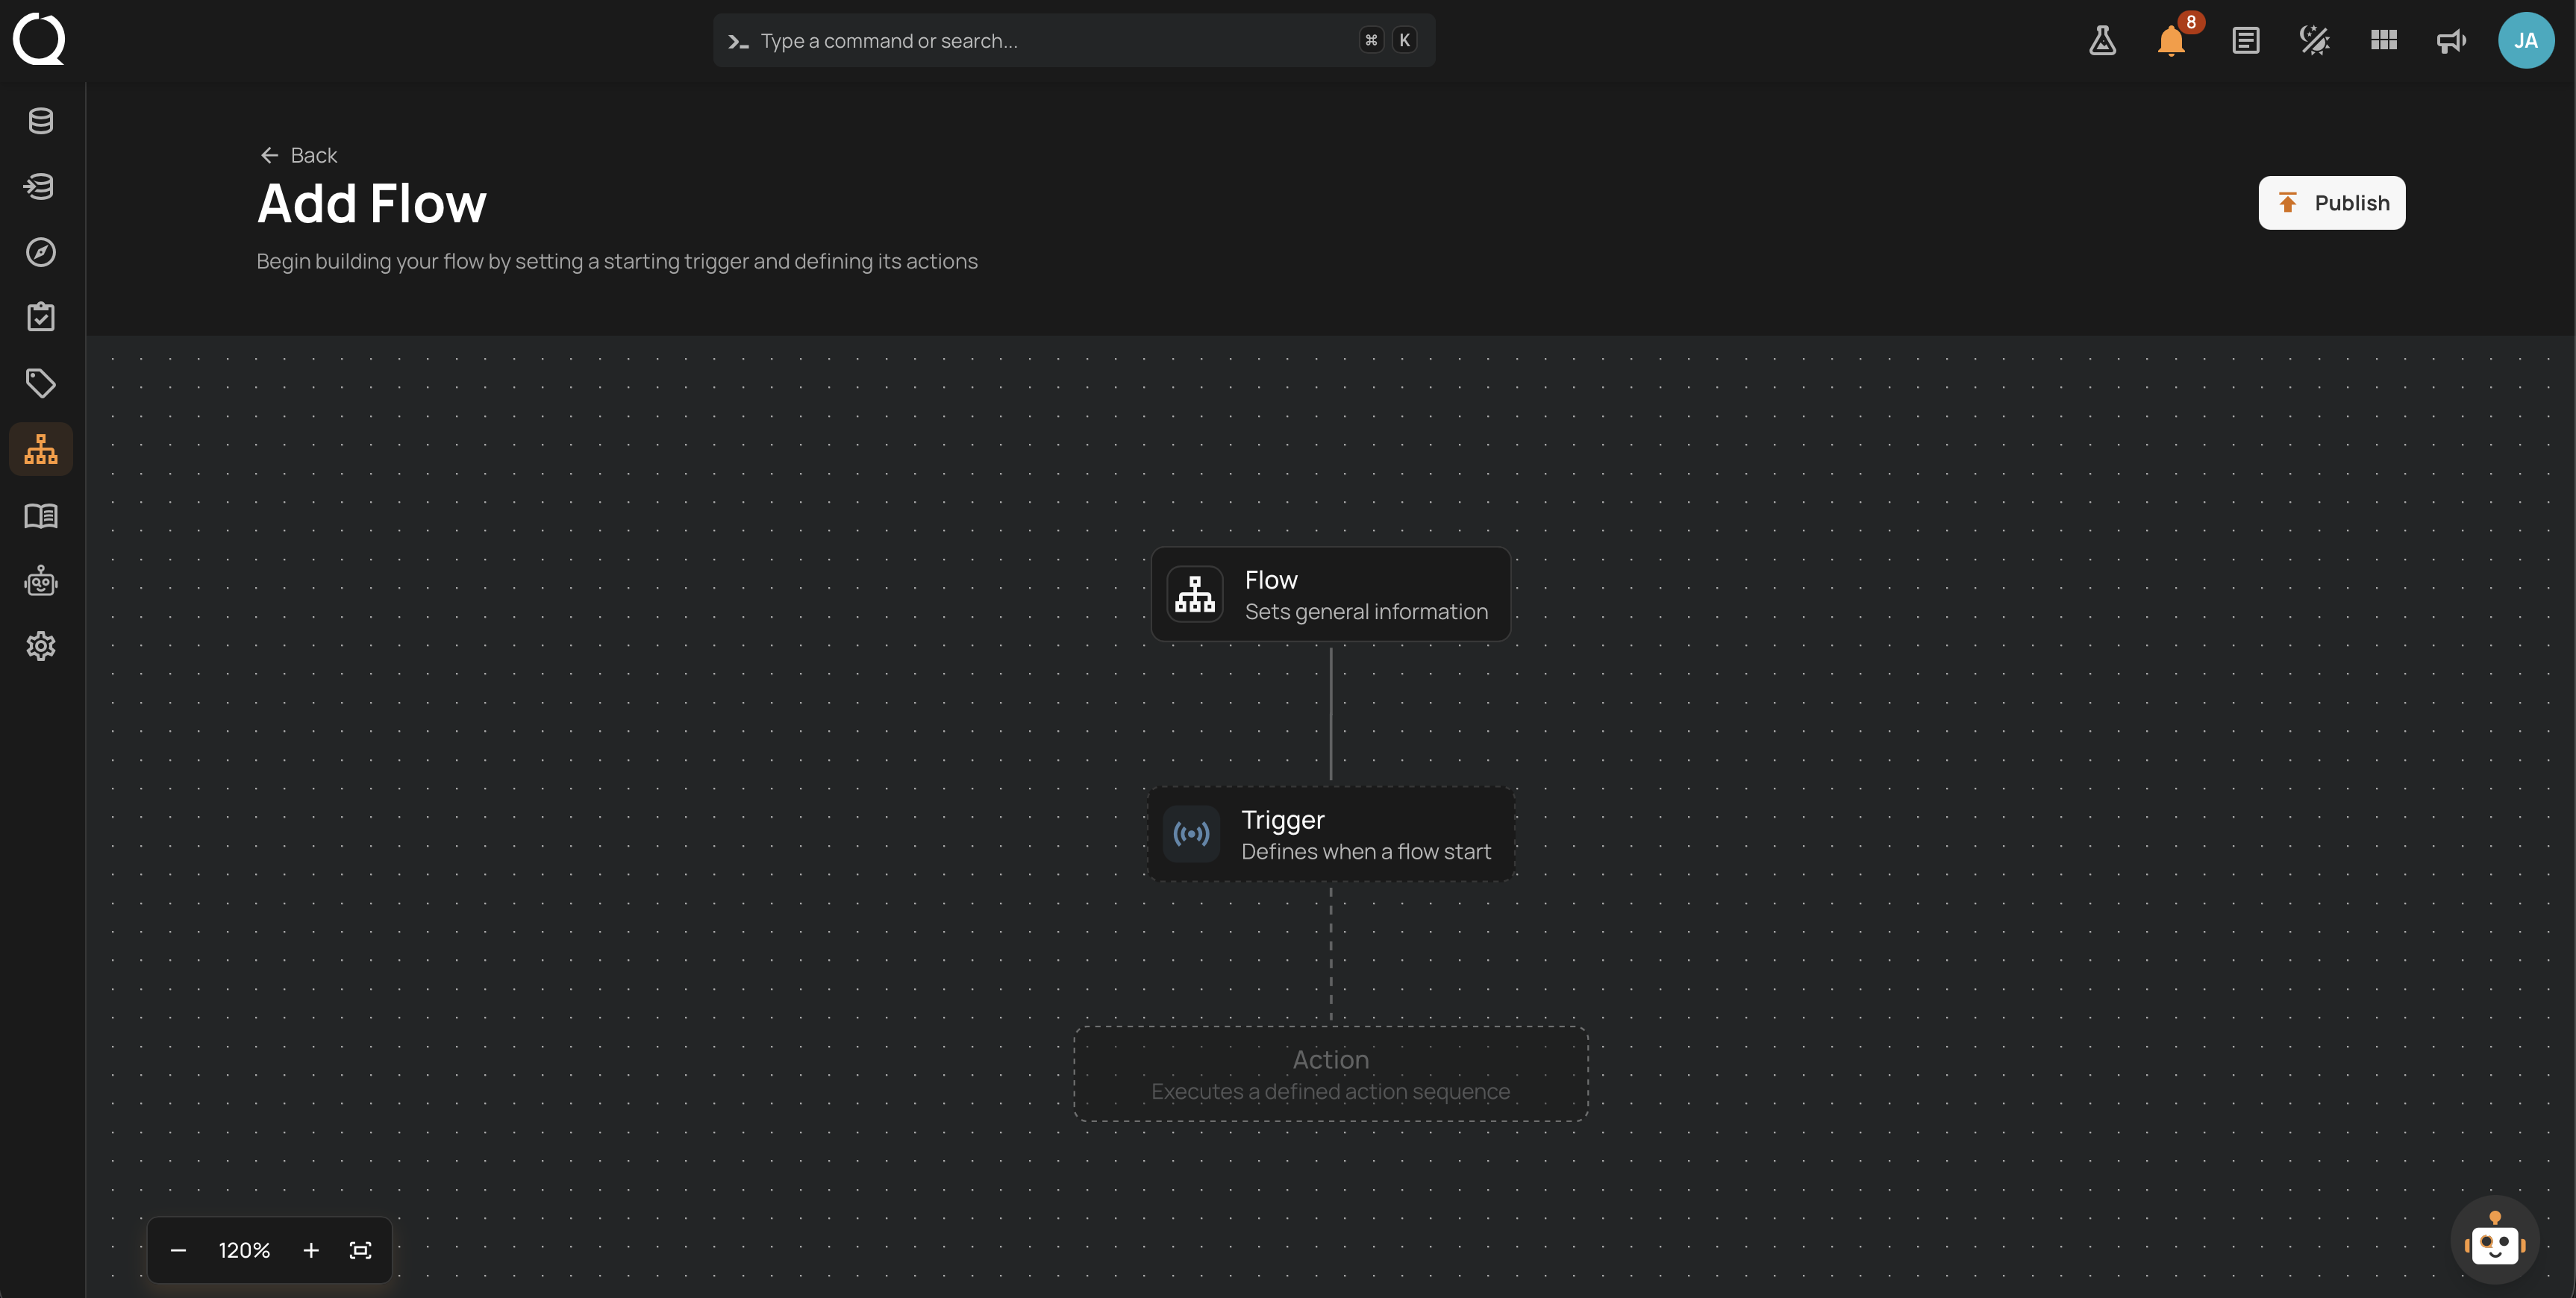
Task: Select the flows hierarchy icon in sidebar
Action: tap(41, 449)
